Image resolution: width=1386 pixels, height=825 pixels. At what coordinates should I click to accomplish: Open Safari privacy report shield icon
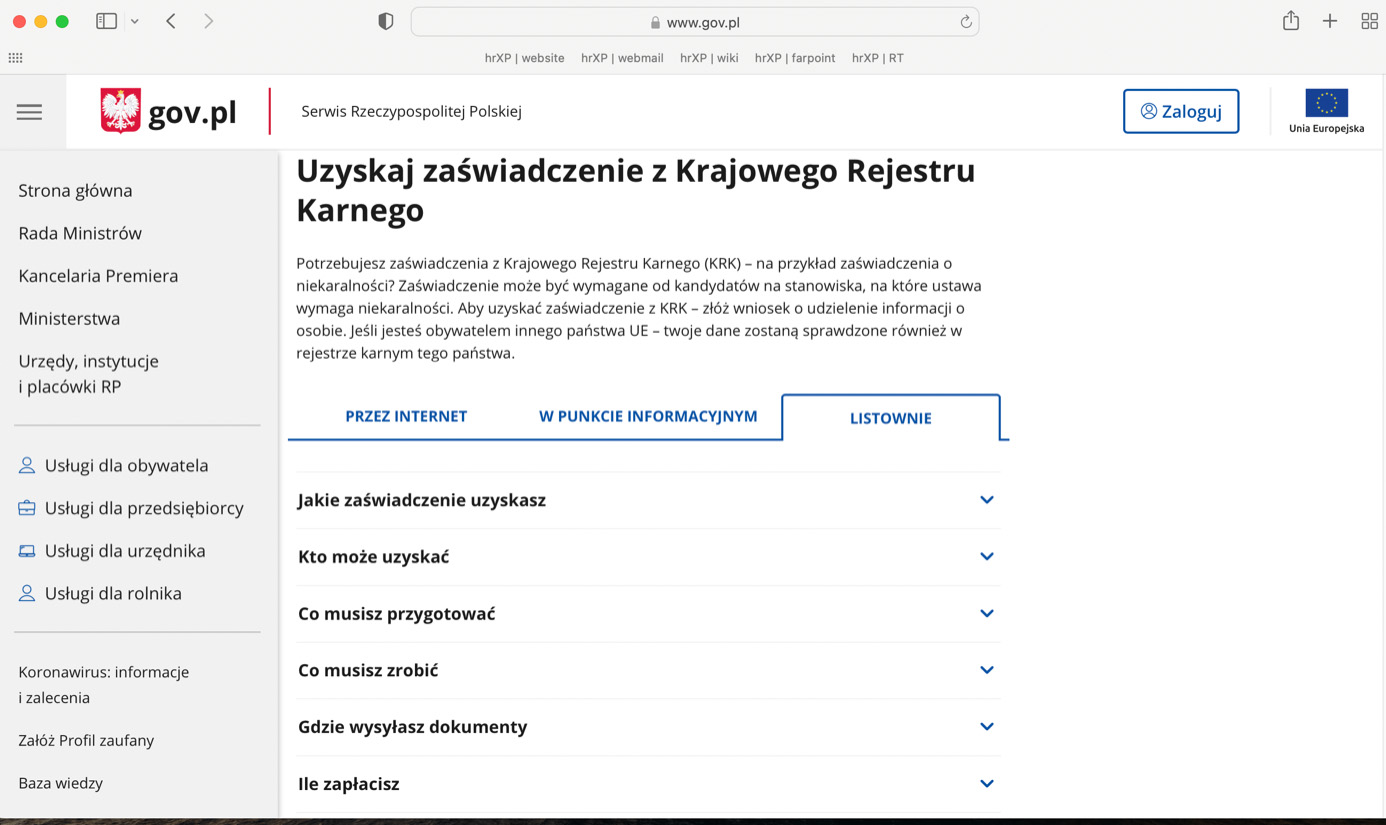(386, 22)
